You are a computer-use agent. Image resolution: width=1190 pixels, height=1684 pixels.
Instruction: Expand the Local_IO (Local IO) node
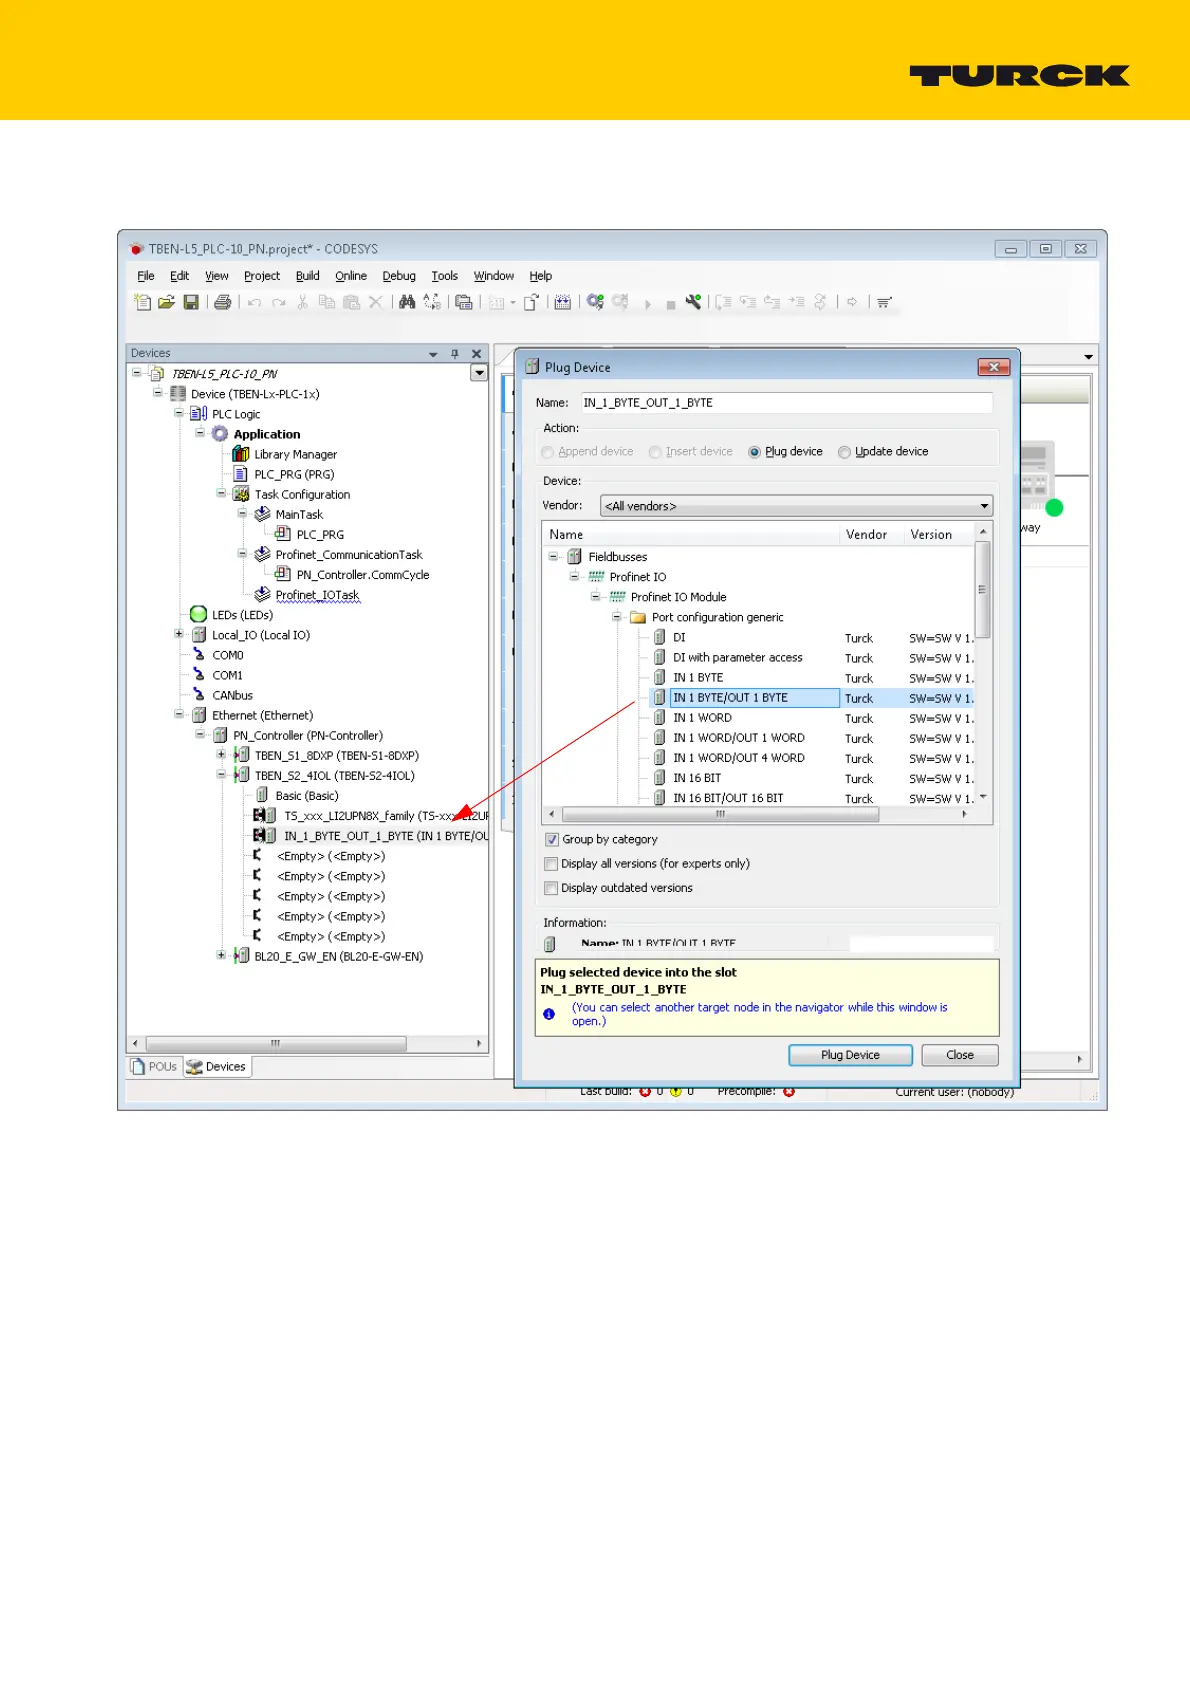(179, 634)
